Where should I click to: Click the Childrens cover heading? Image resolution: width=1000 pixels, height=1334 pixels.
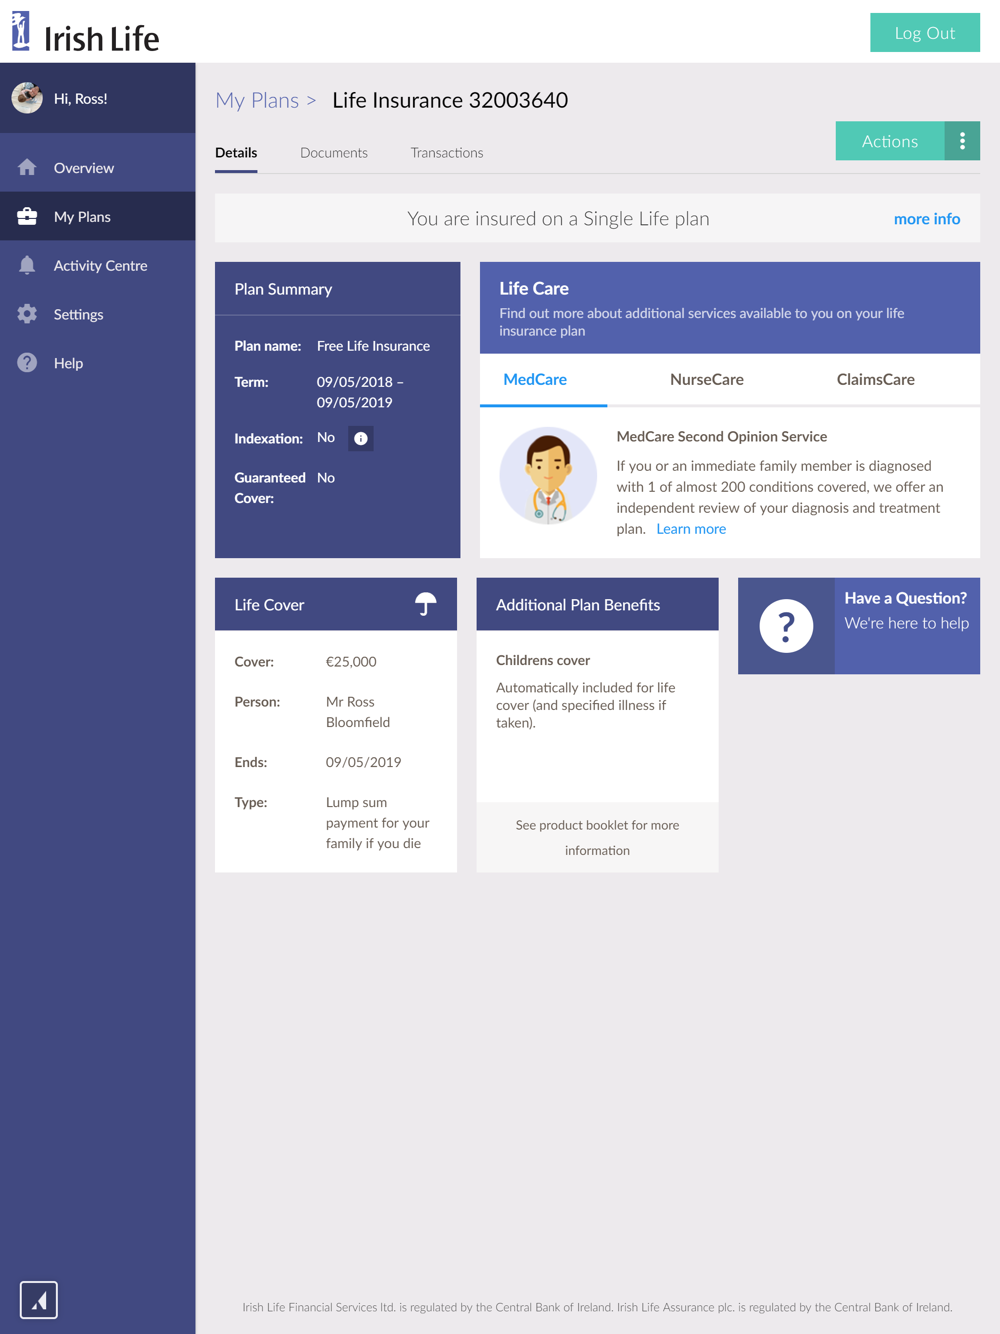click(543, 660)
